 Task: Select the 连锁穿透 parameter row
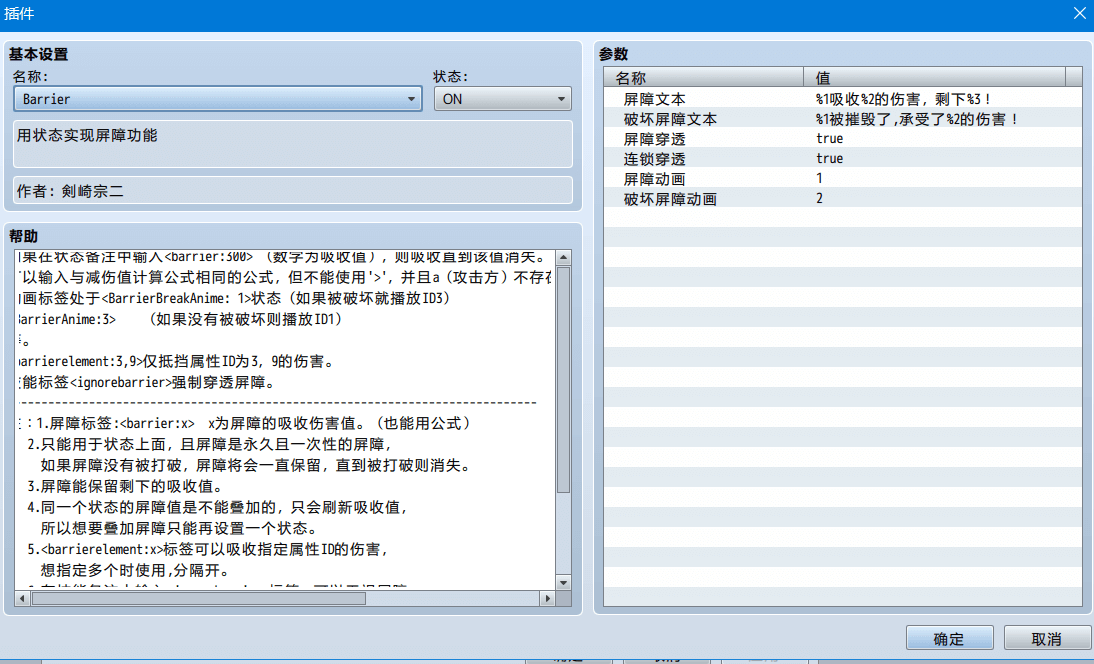843,159
